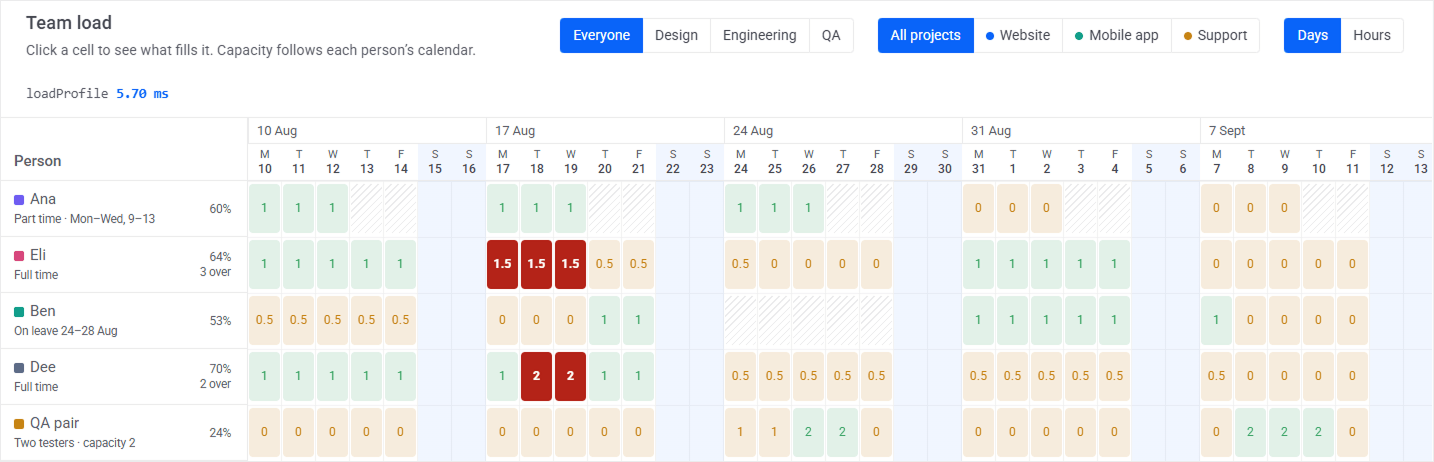Image resolution: width=1434 pixels, height=462 pixels.
Task: Click the Monday 10 day header
Action: [265, 162]
